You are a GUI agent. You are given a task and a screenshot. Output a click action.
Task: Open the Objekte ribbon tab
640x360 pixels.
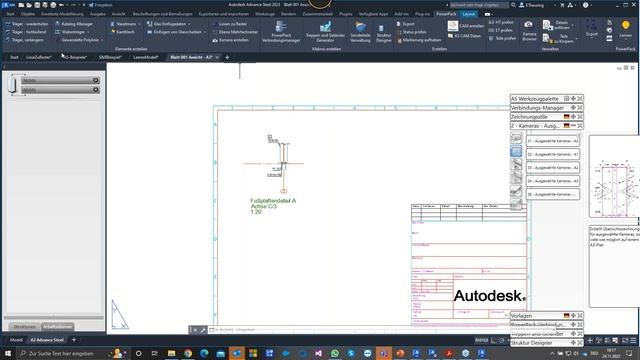tap(28, 14)
